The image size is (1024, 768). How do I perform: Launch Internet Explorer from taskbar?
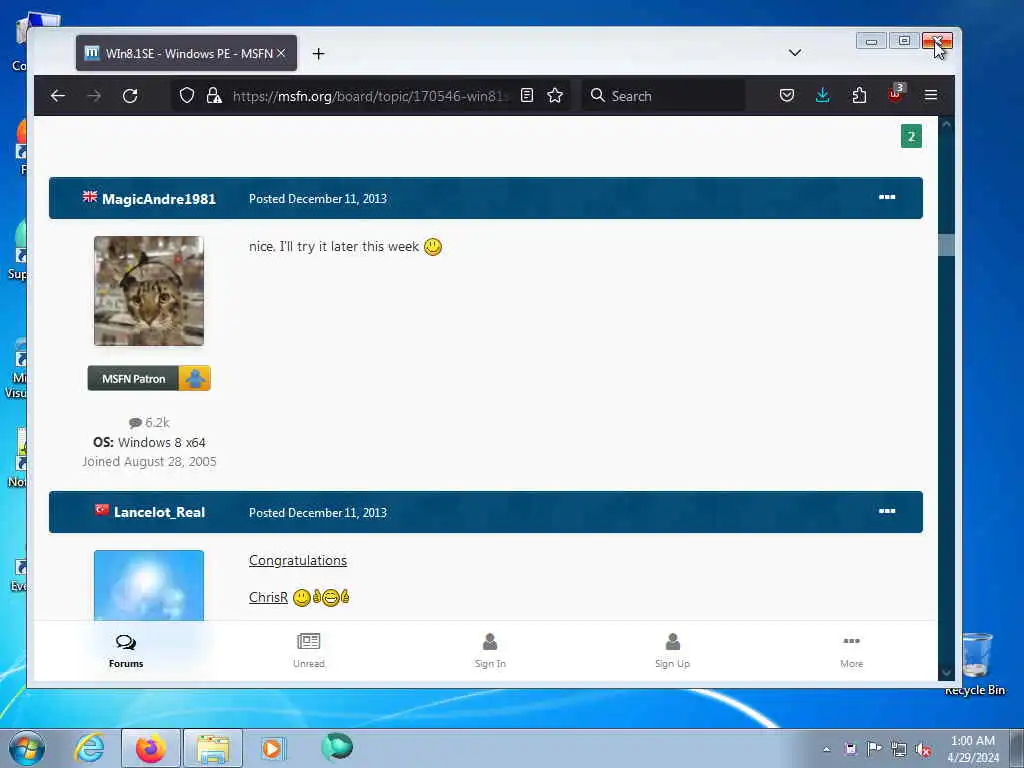pos(89,748)
